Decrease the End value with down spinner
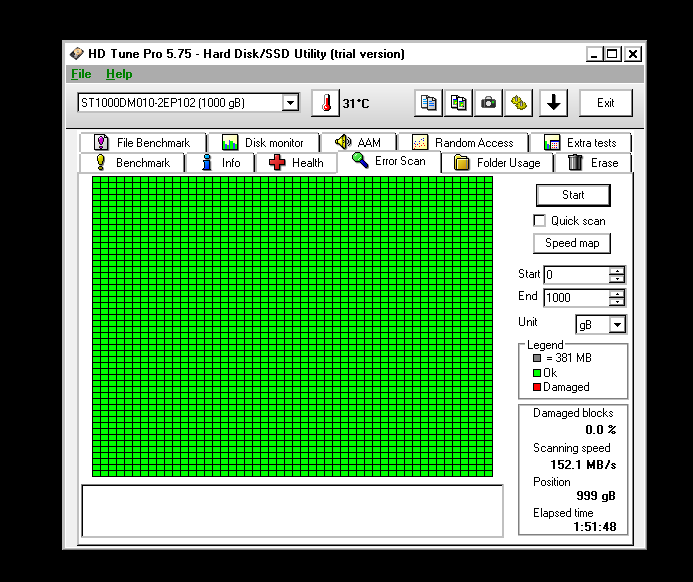 click(617, 302)
